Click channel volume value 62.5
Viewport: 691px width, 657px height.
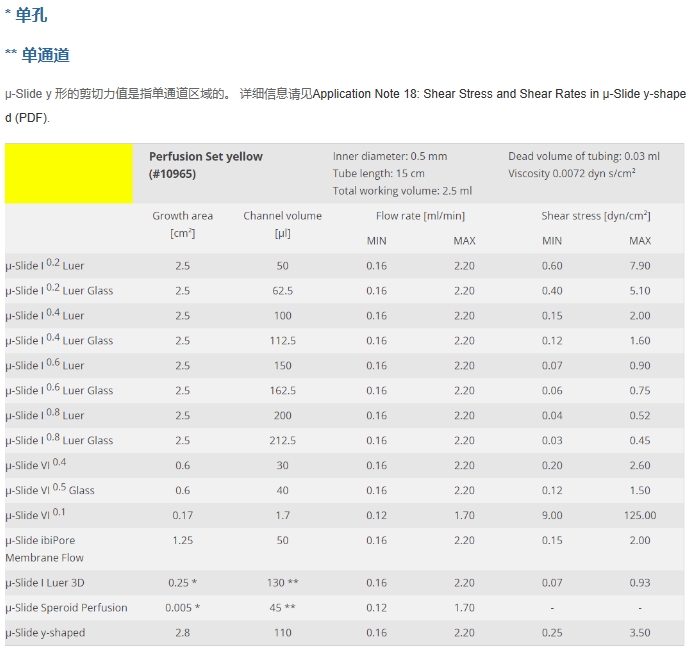tap(282, 291)
